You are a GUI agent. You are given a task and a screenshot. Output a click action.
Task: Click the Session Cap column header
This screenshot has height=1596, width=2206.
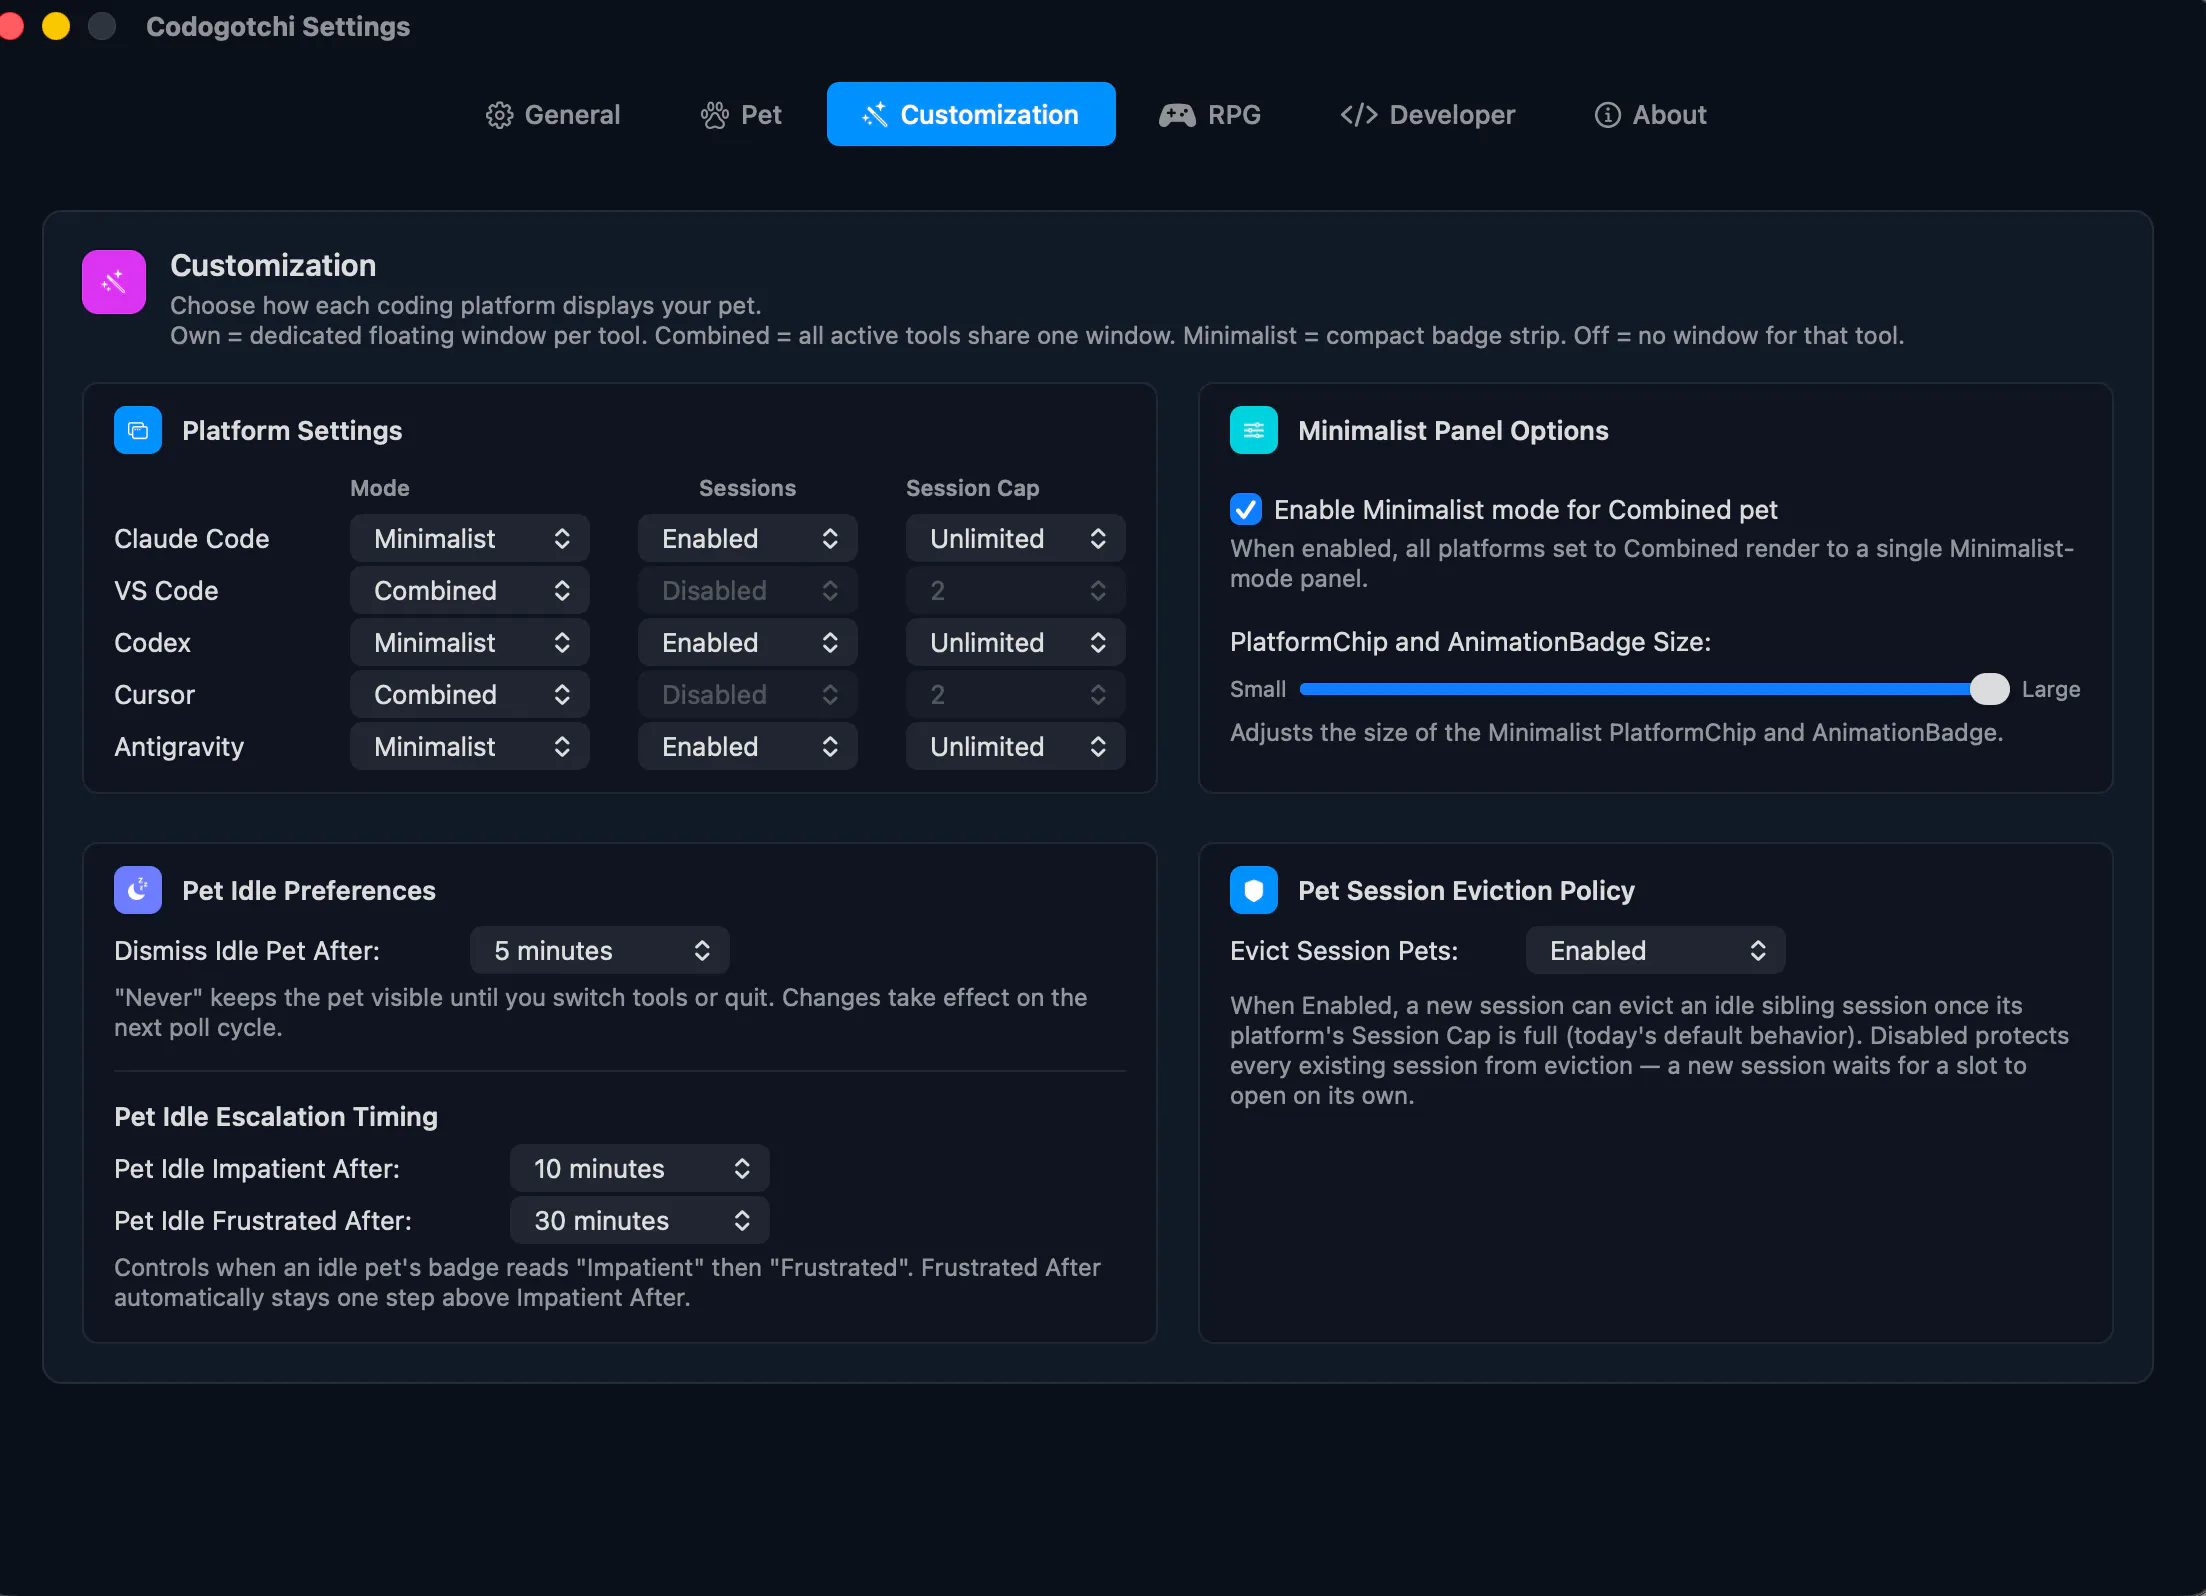click(973, 488)
